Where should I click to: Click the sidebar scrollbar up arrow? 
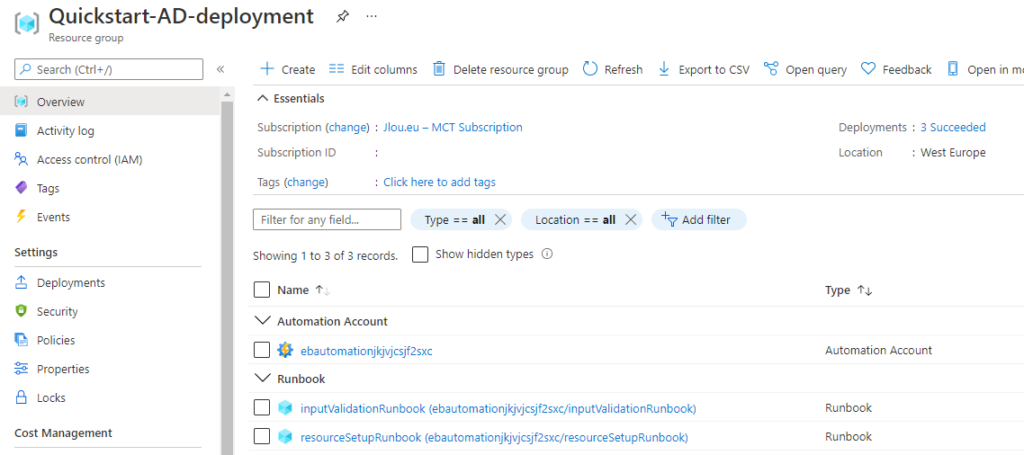pyautogui.click(x=228, y=95)
